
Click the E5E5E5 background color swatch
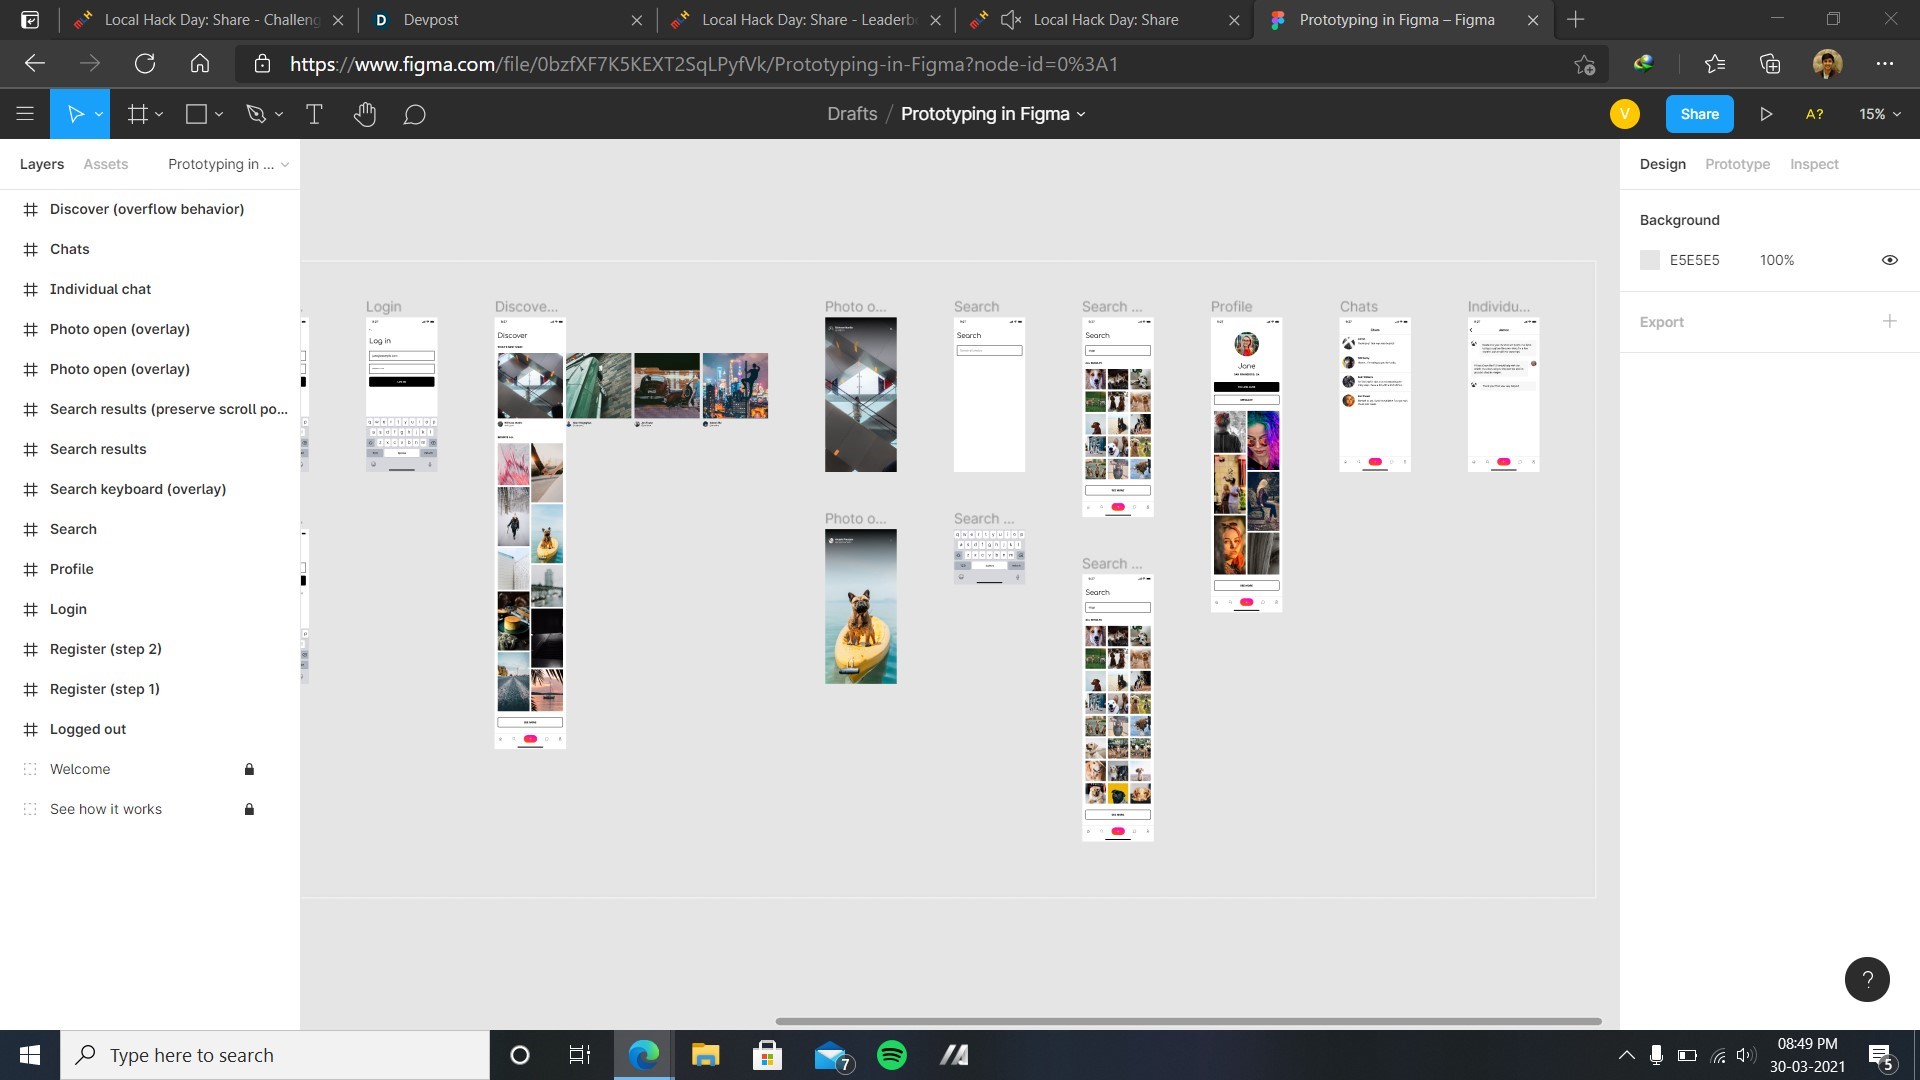(x=1650, y=260)
